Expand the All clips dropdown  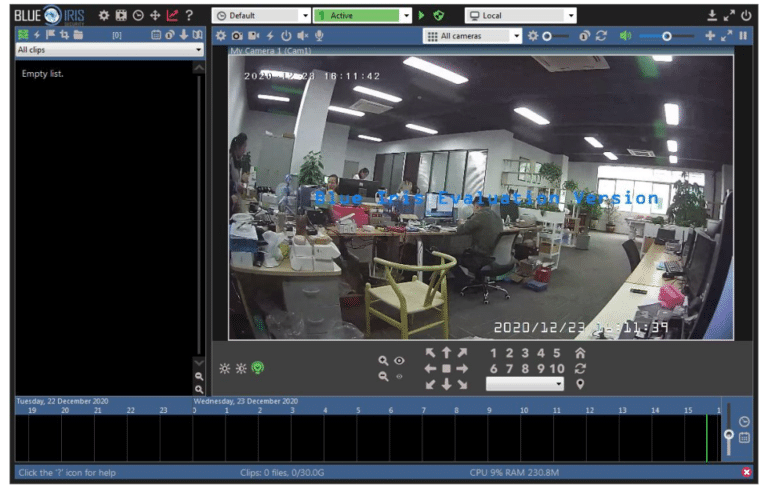109,49
